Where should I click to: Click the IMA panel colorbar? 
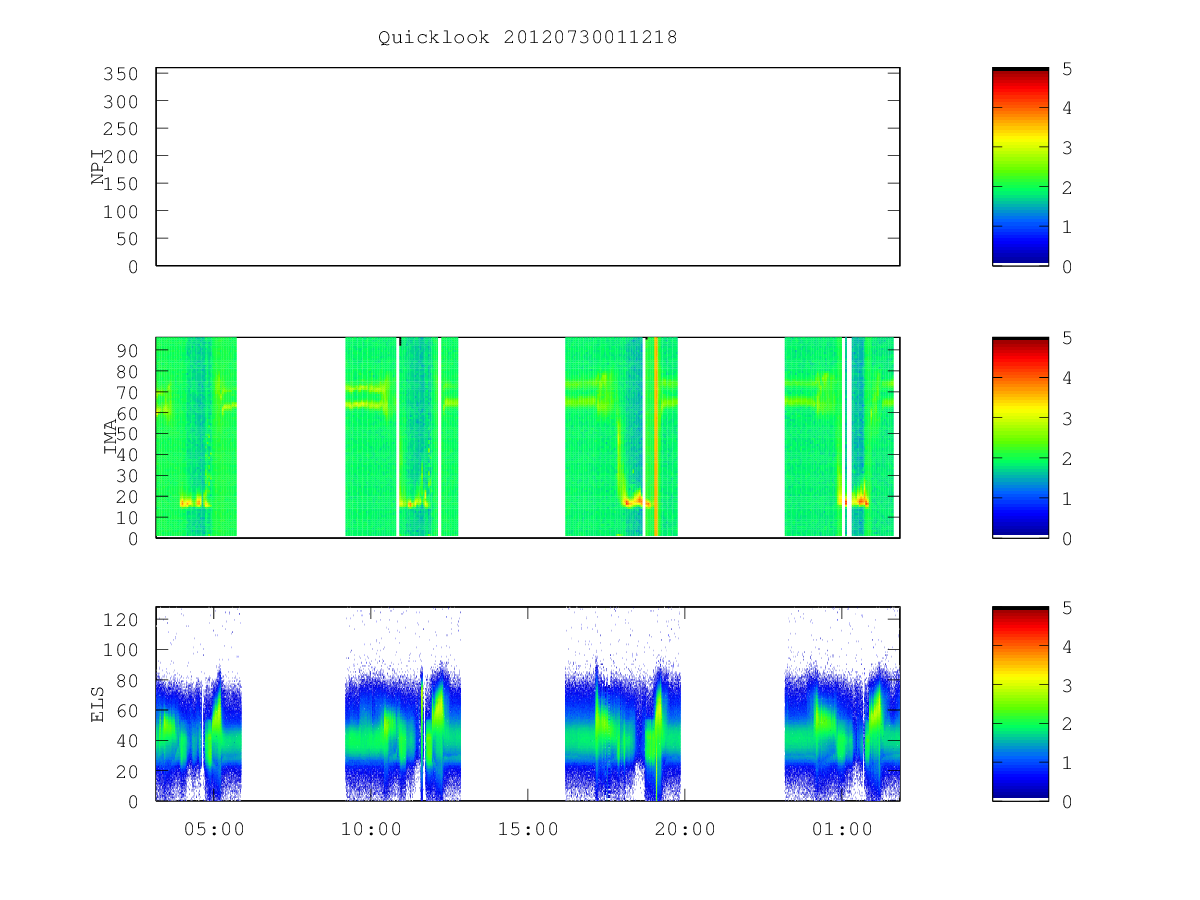click(1020, 437)
